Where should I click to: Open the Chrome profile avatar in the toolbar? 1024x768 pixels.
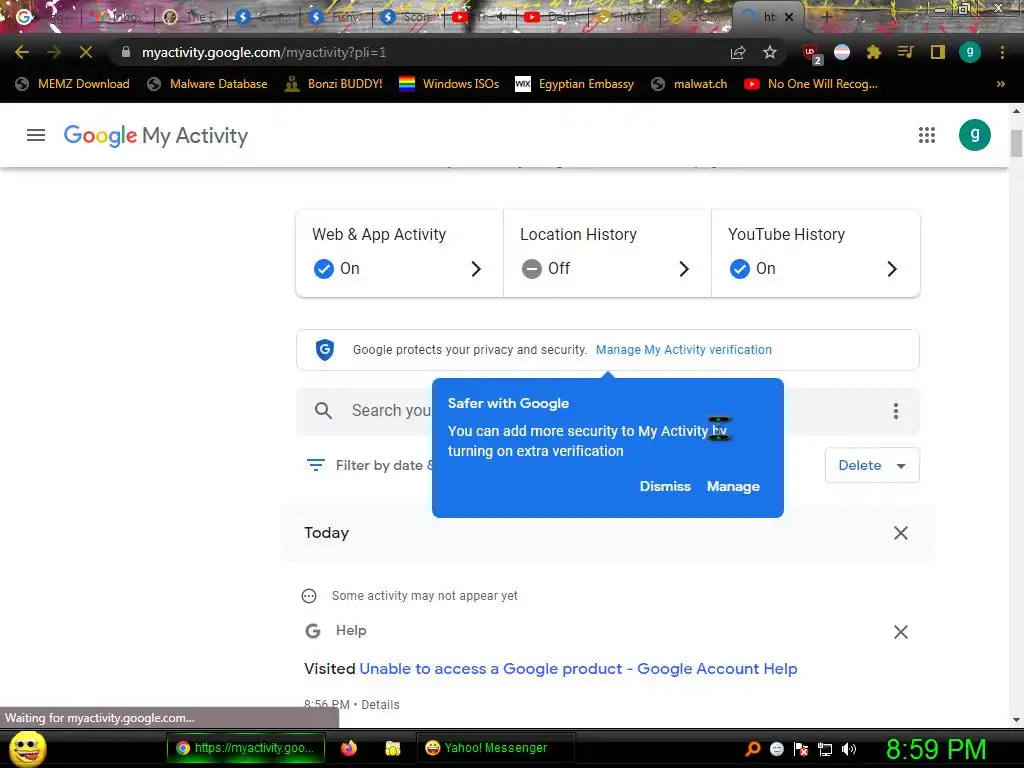[x=970, y=52]
